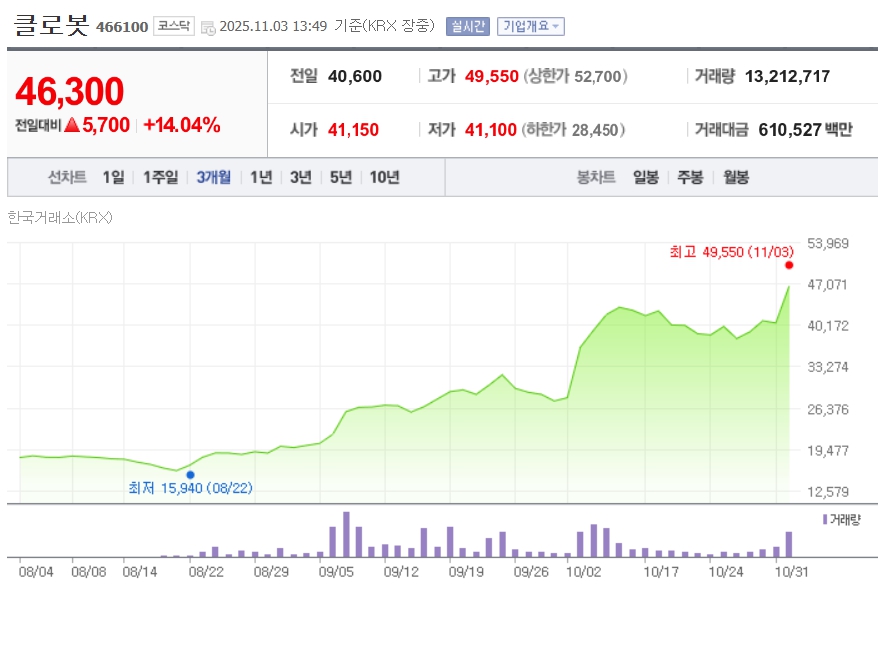Click the calendar icon beside the date

coord(207,27)
